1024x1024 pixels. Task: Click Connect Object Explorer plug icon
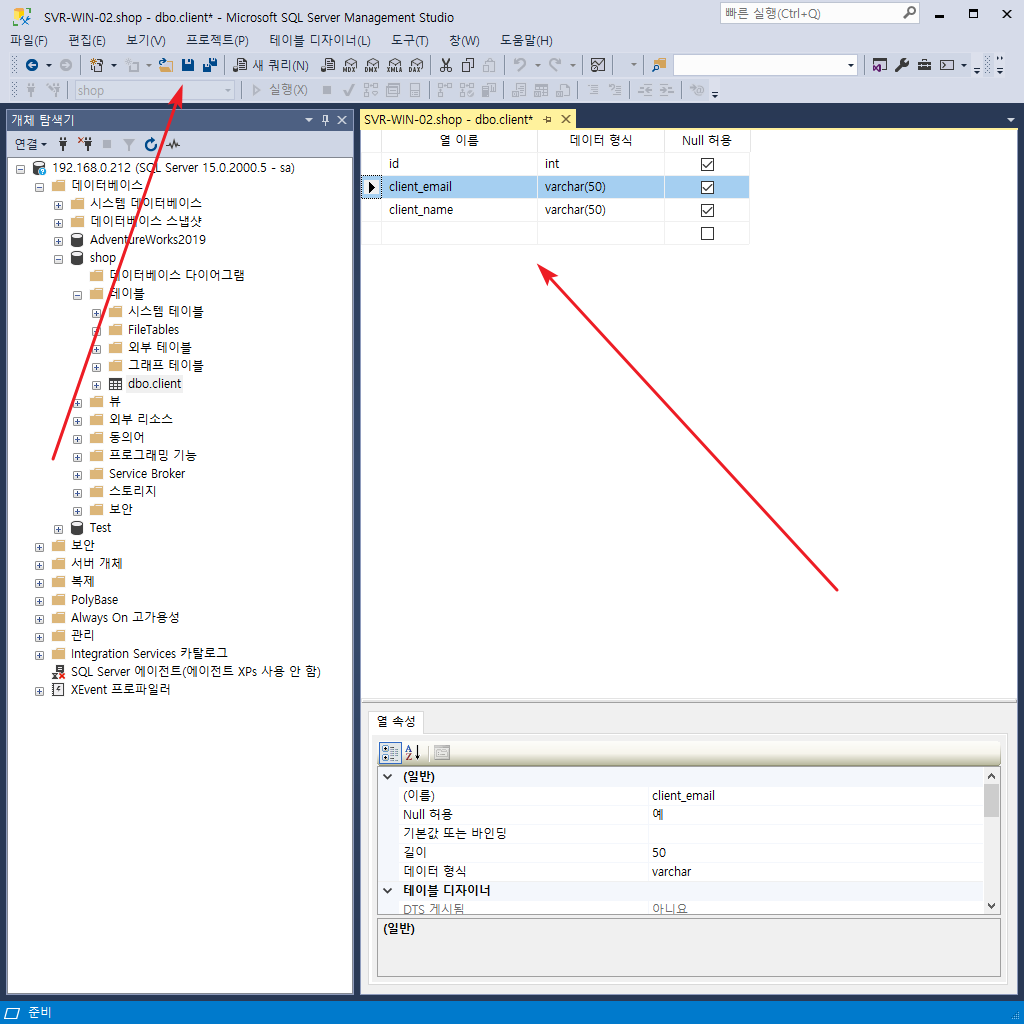(63, 144)
